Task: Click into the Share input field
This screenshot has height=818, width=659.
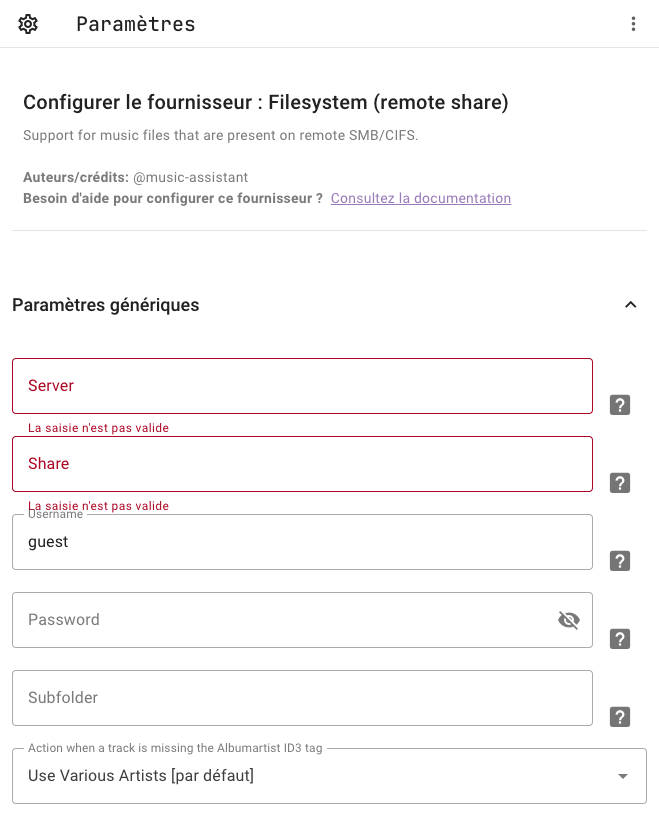Action: pos(302,464)
